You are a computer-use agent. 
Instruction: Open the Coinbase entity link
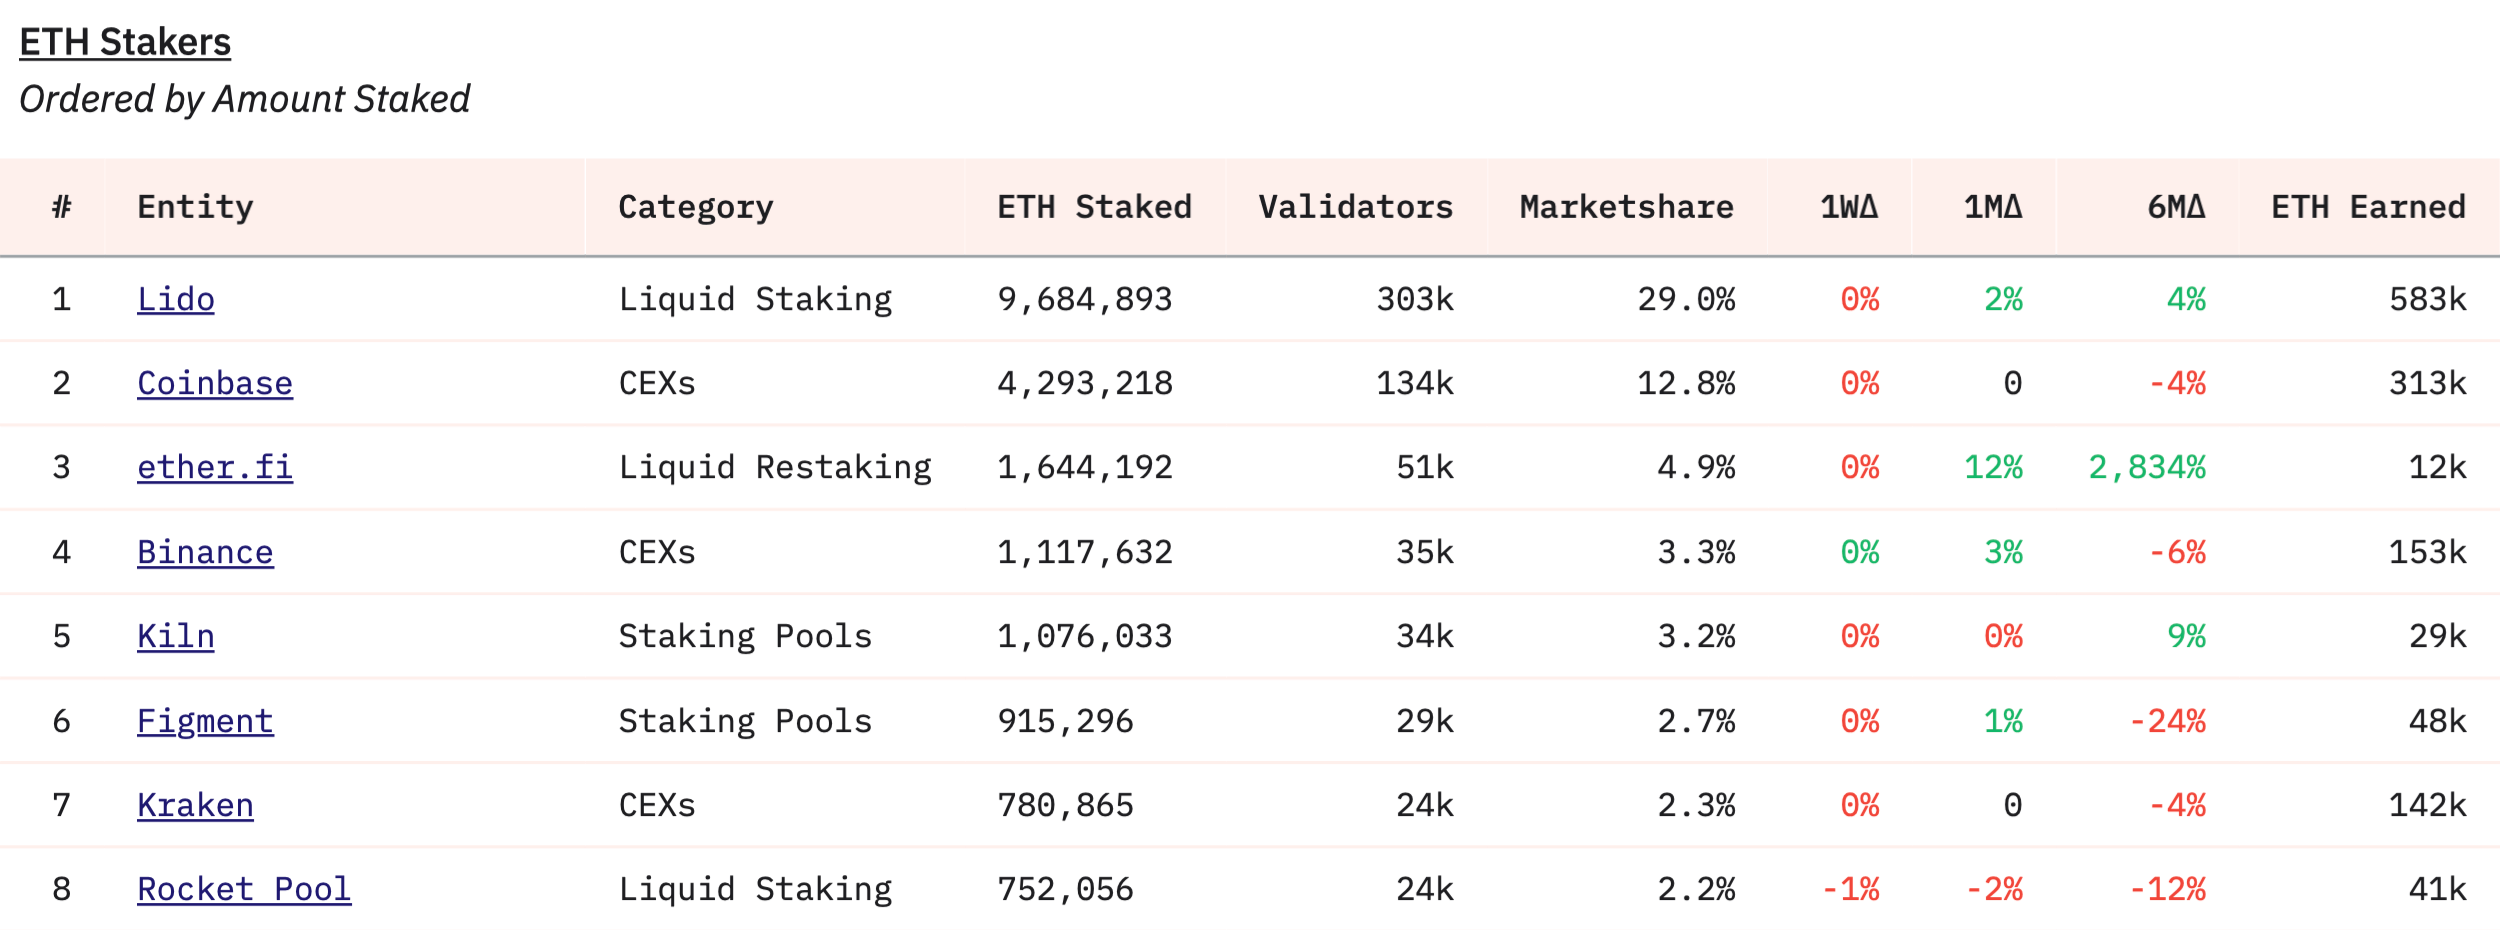point(215,383)
